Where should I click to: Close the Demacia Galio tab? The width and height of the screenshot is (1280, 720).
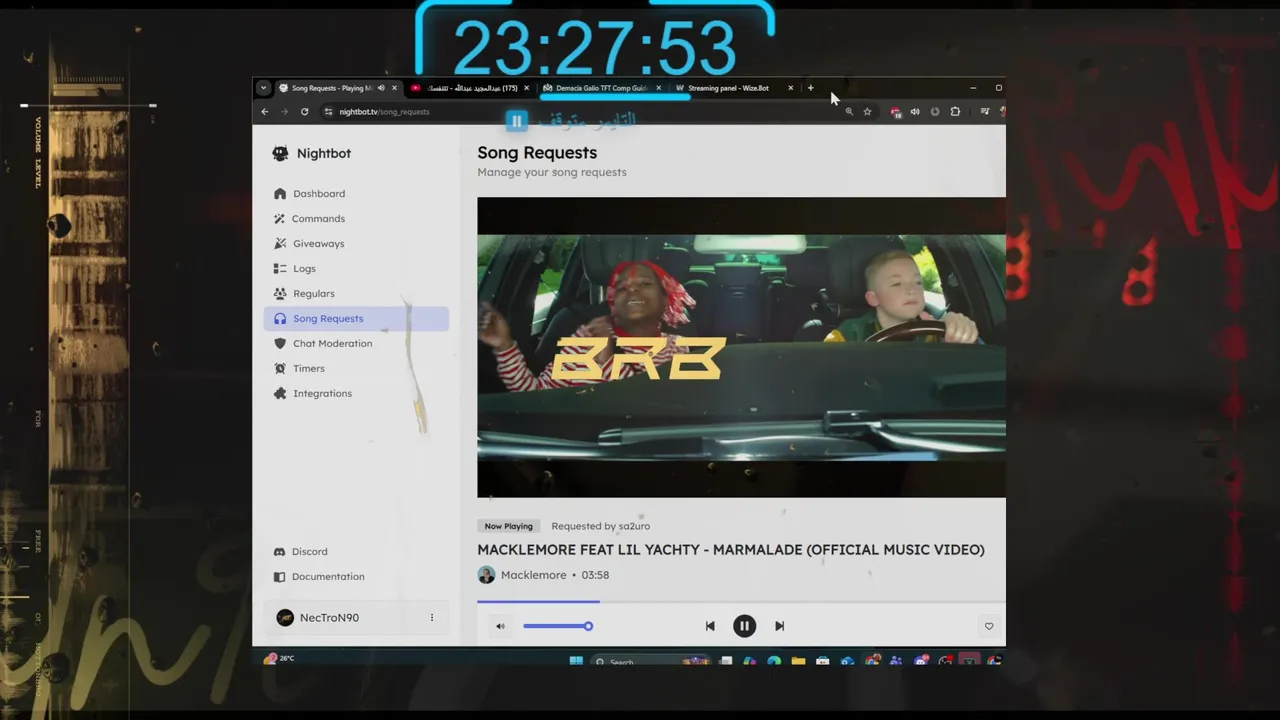point(658,88)
